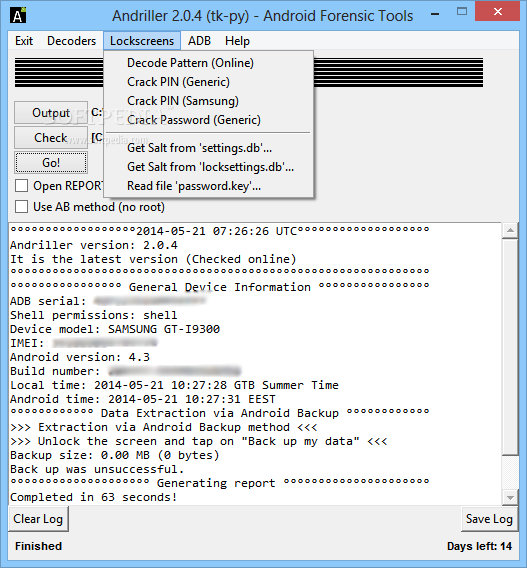Screen dimensions: 527x568
Task: Click the progress bar right portion
Action: pyautogui.click(x=398, y=72)
